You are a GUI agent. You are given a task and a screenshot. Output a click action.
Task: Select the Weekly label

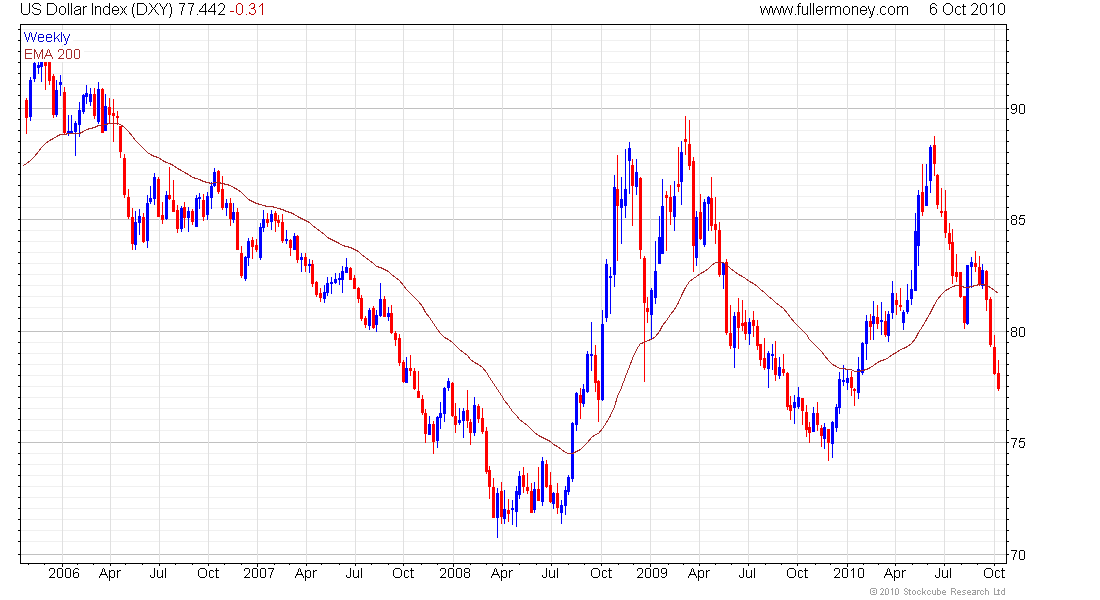(x=47, y=37)
